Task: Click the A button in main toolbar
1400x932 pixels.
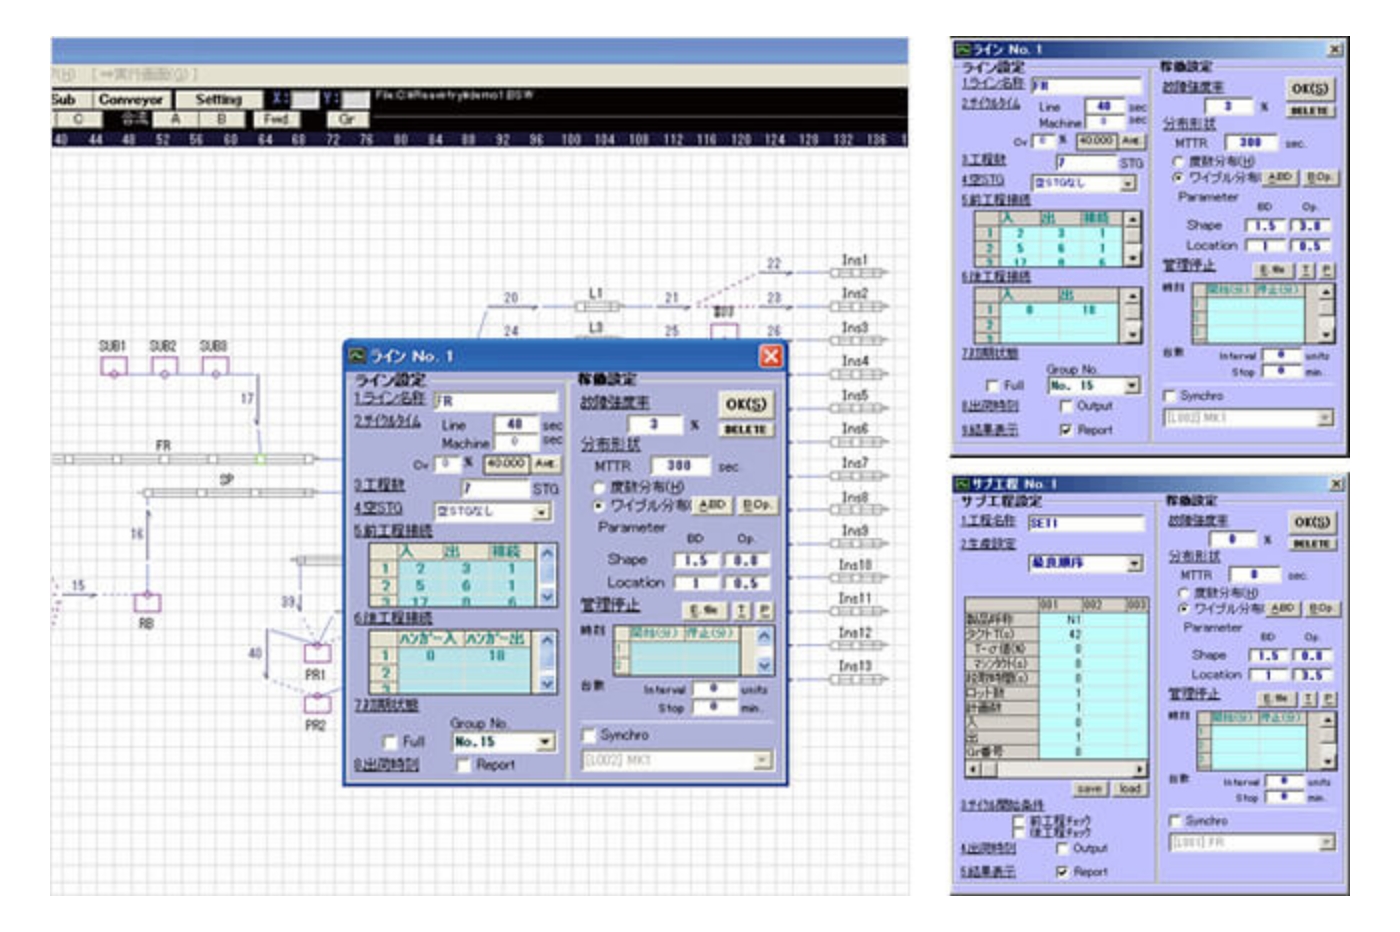Action: (x=175, y=119)
